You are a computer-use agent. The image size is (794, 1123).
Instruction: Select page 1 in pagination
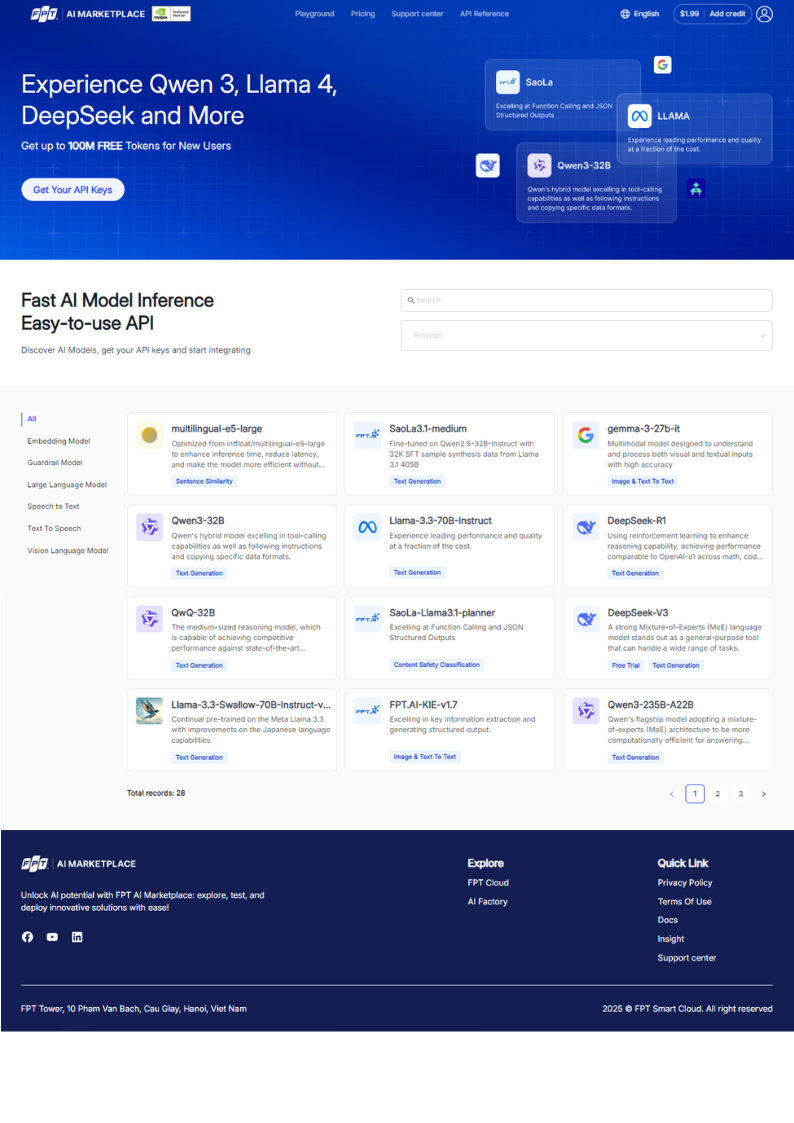[694, 794]
